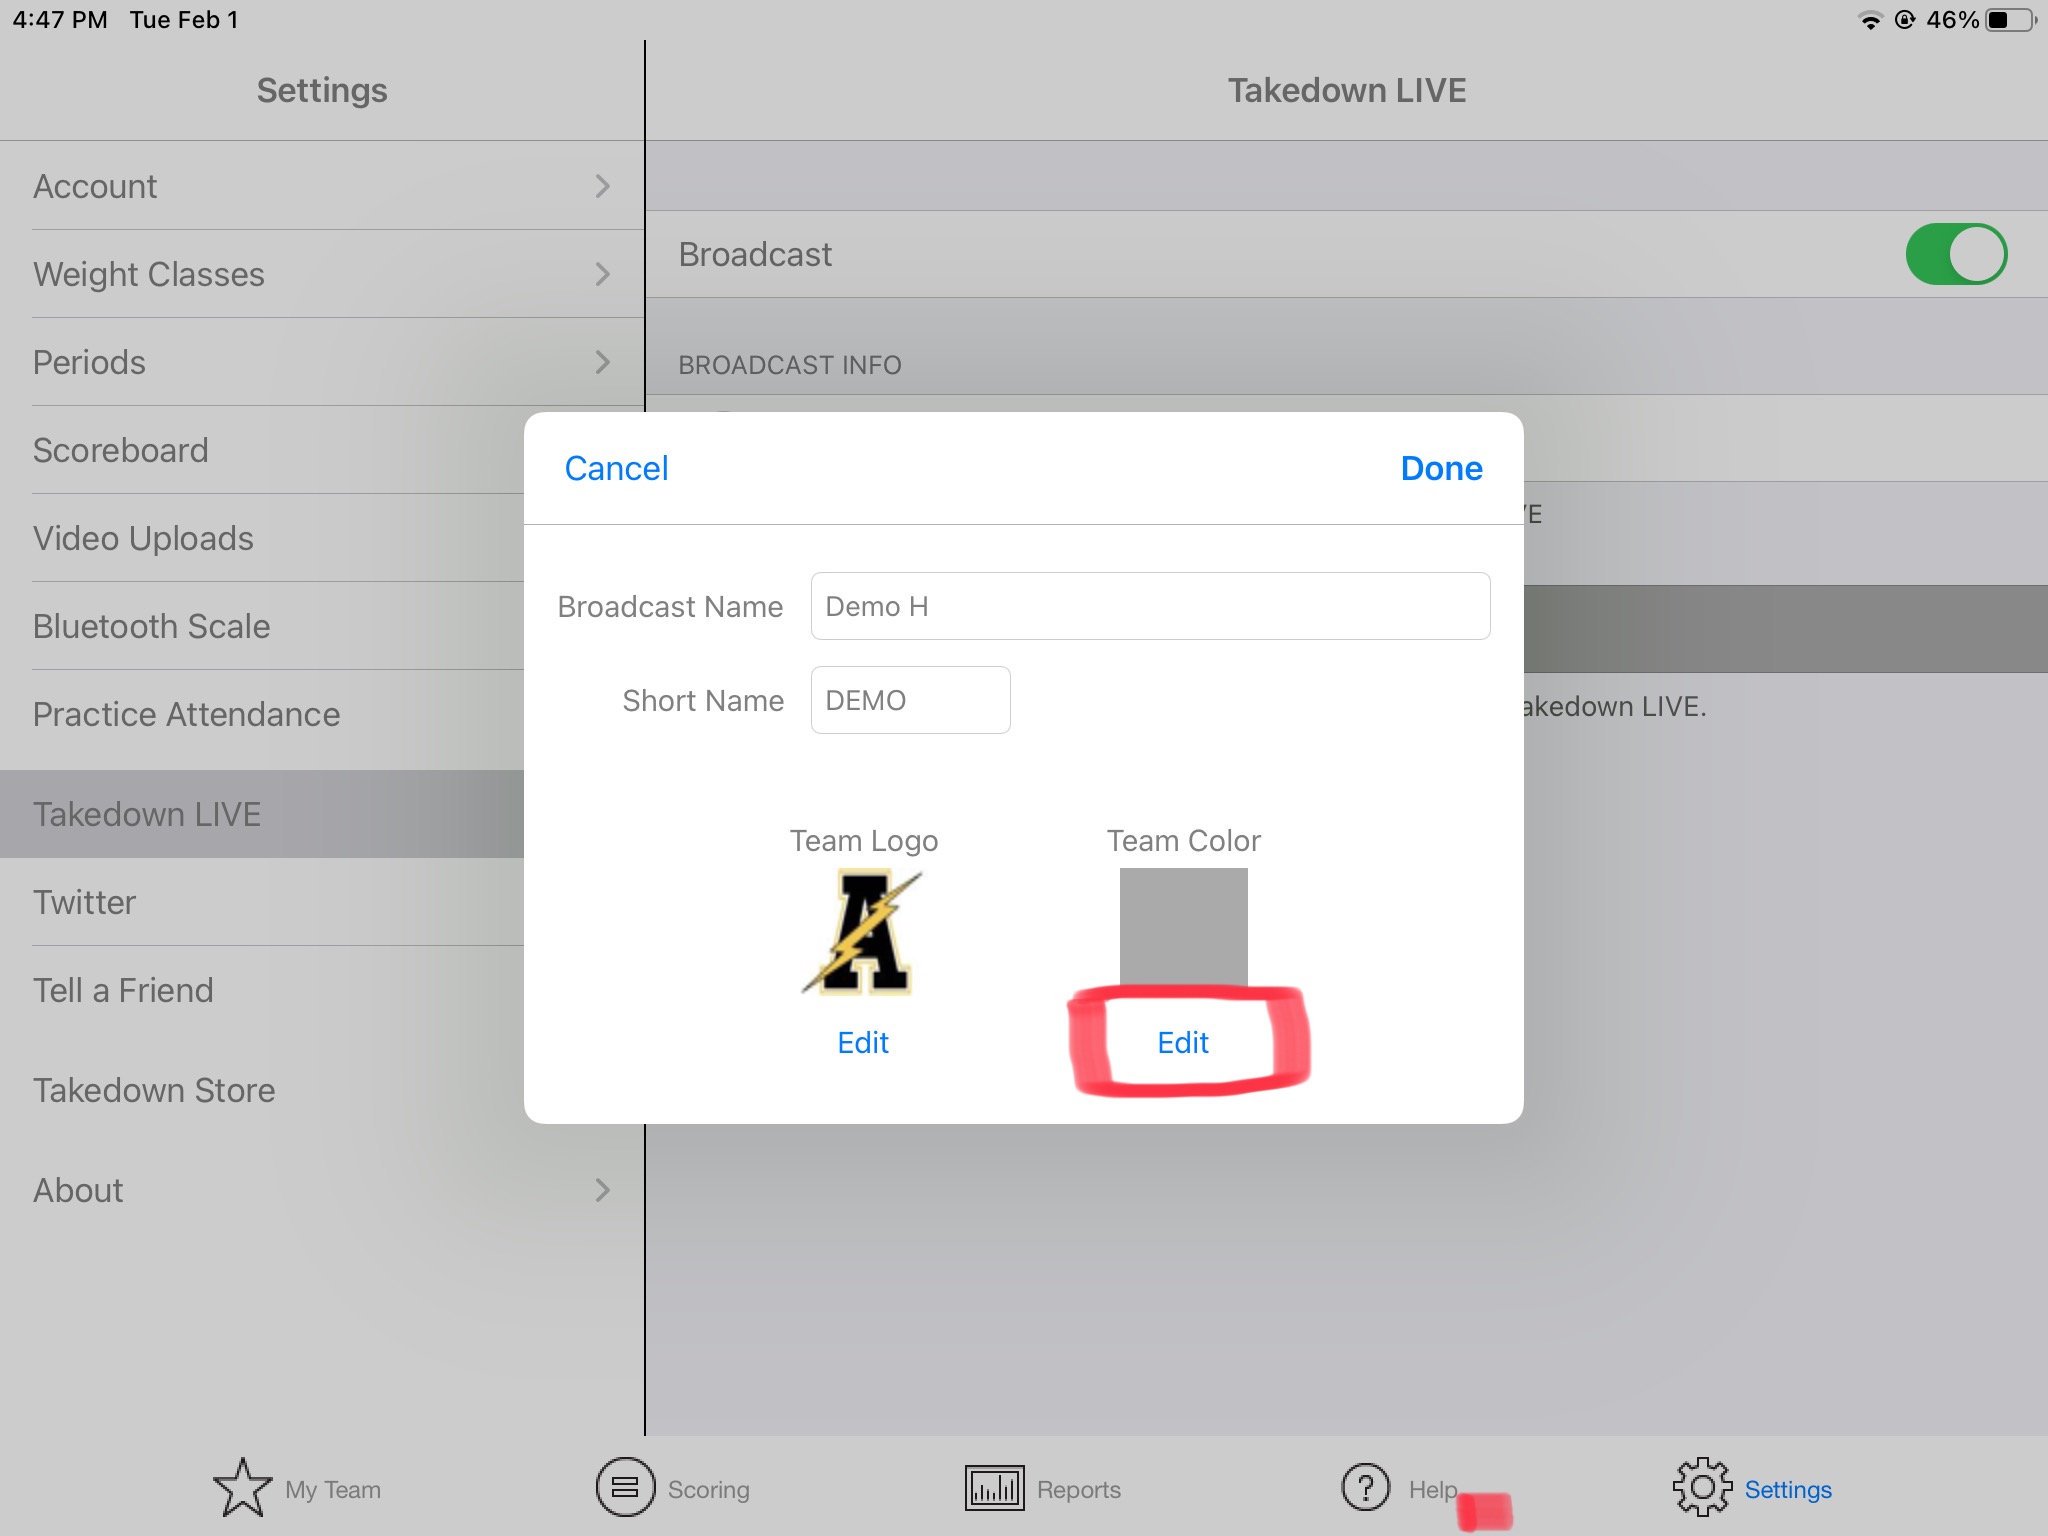2048x1536 pixels.
Task: Tap the team logo thumbnail image
Action: [863, 932]
